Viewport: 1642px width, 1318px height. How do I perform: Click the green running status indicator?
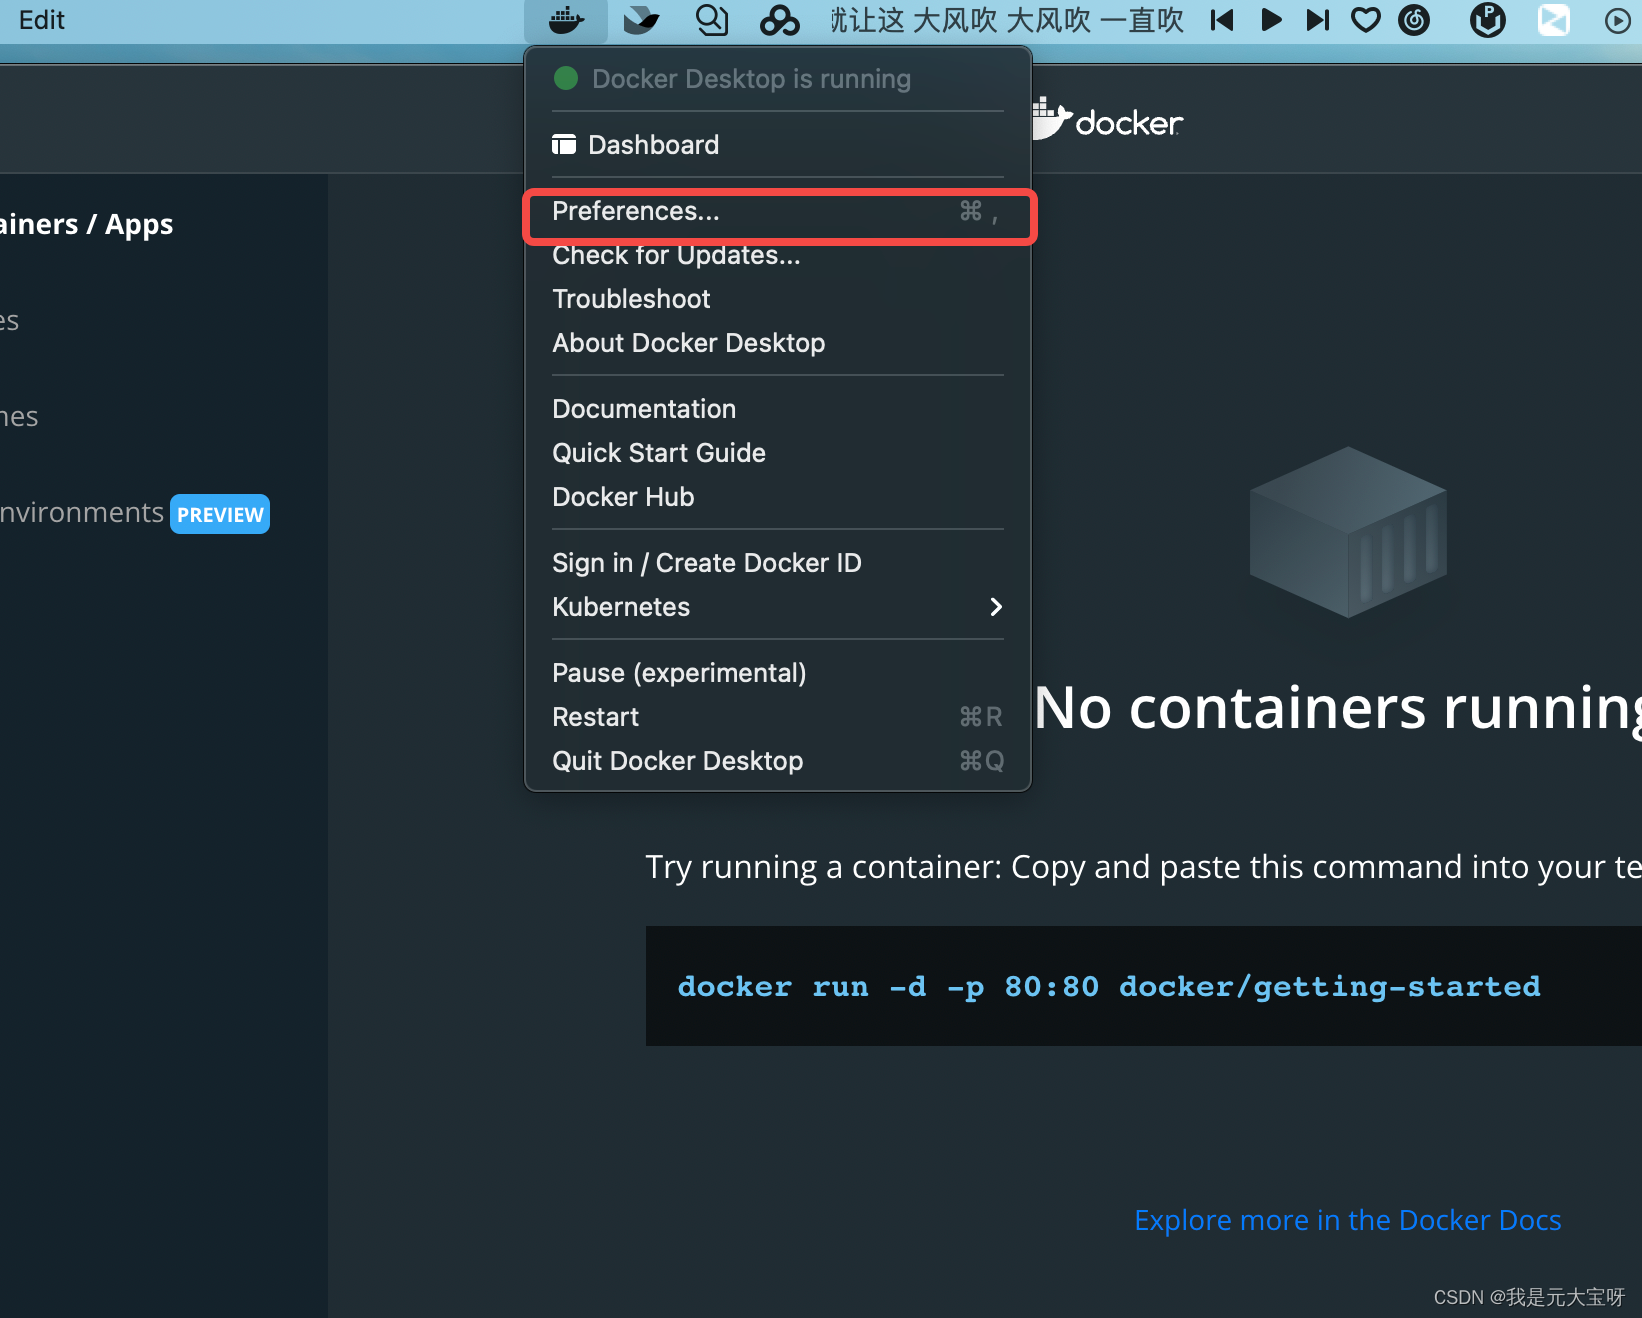566,78
